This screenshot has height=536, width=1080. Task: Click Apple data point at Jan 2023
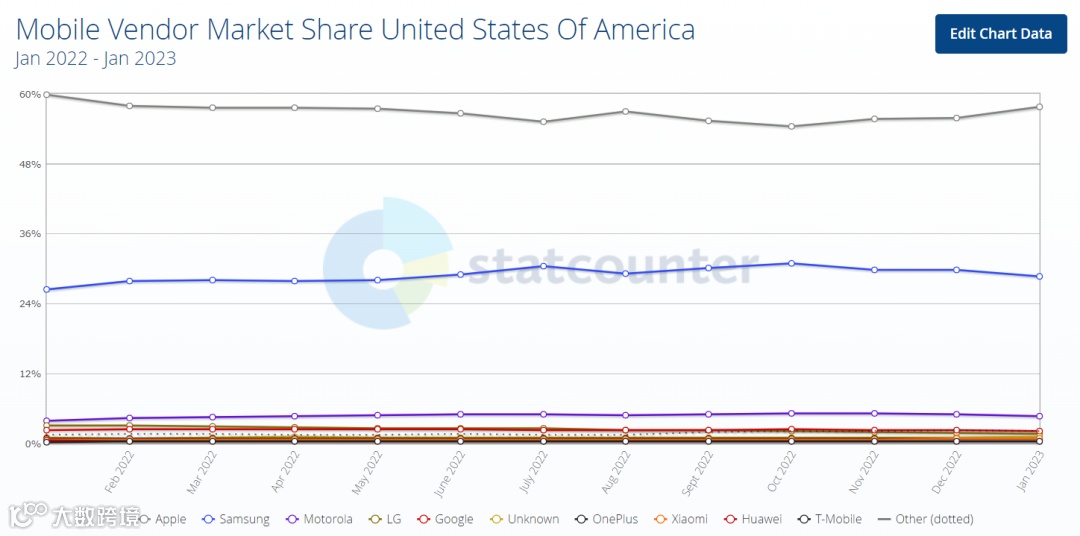(x=1039, y=107)
